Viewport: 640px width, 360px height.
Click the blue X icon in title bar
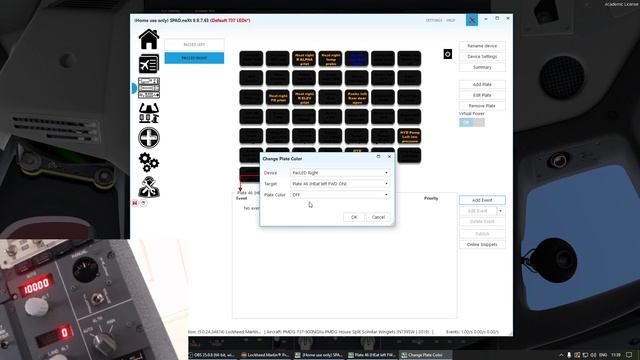[472, 20]
